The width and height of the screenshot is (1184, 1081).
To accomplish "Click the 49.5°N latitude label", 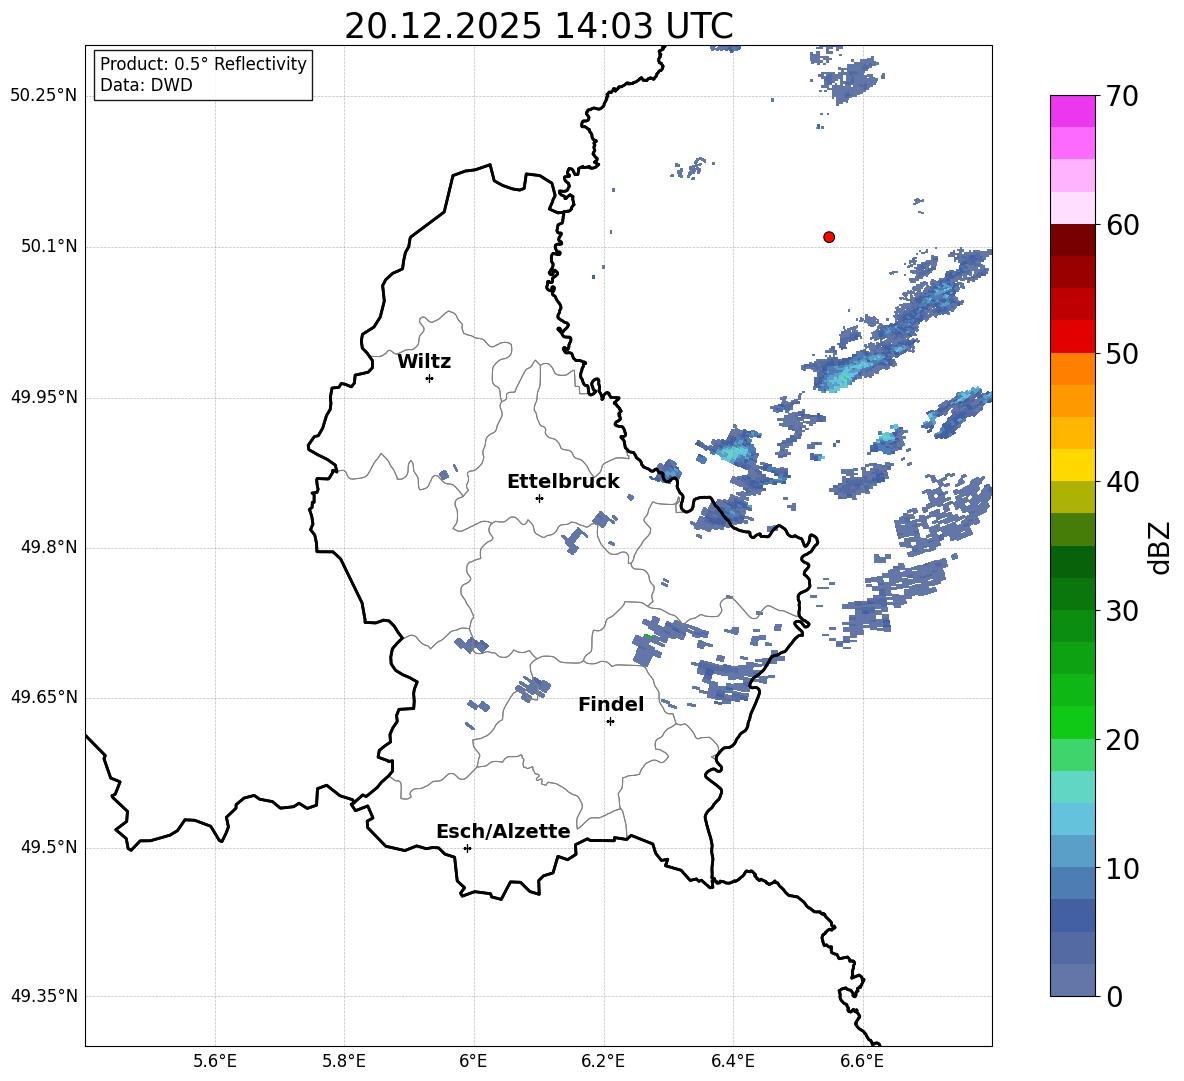I will [50, 847].
